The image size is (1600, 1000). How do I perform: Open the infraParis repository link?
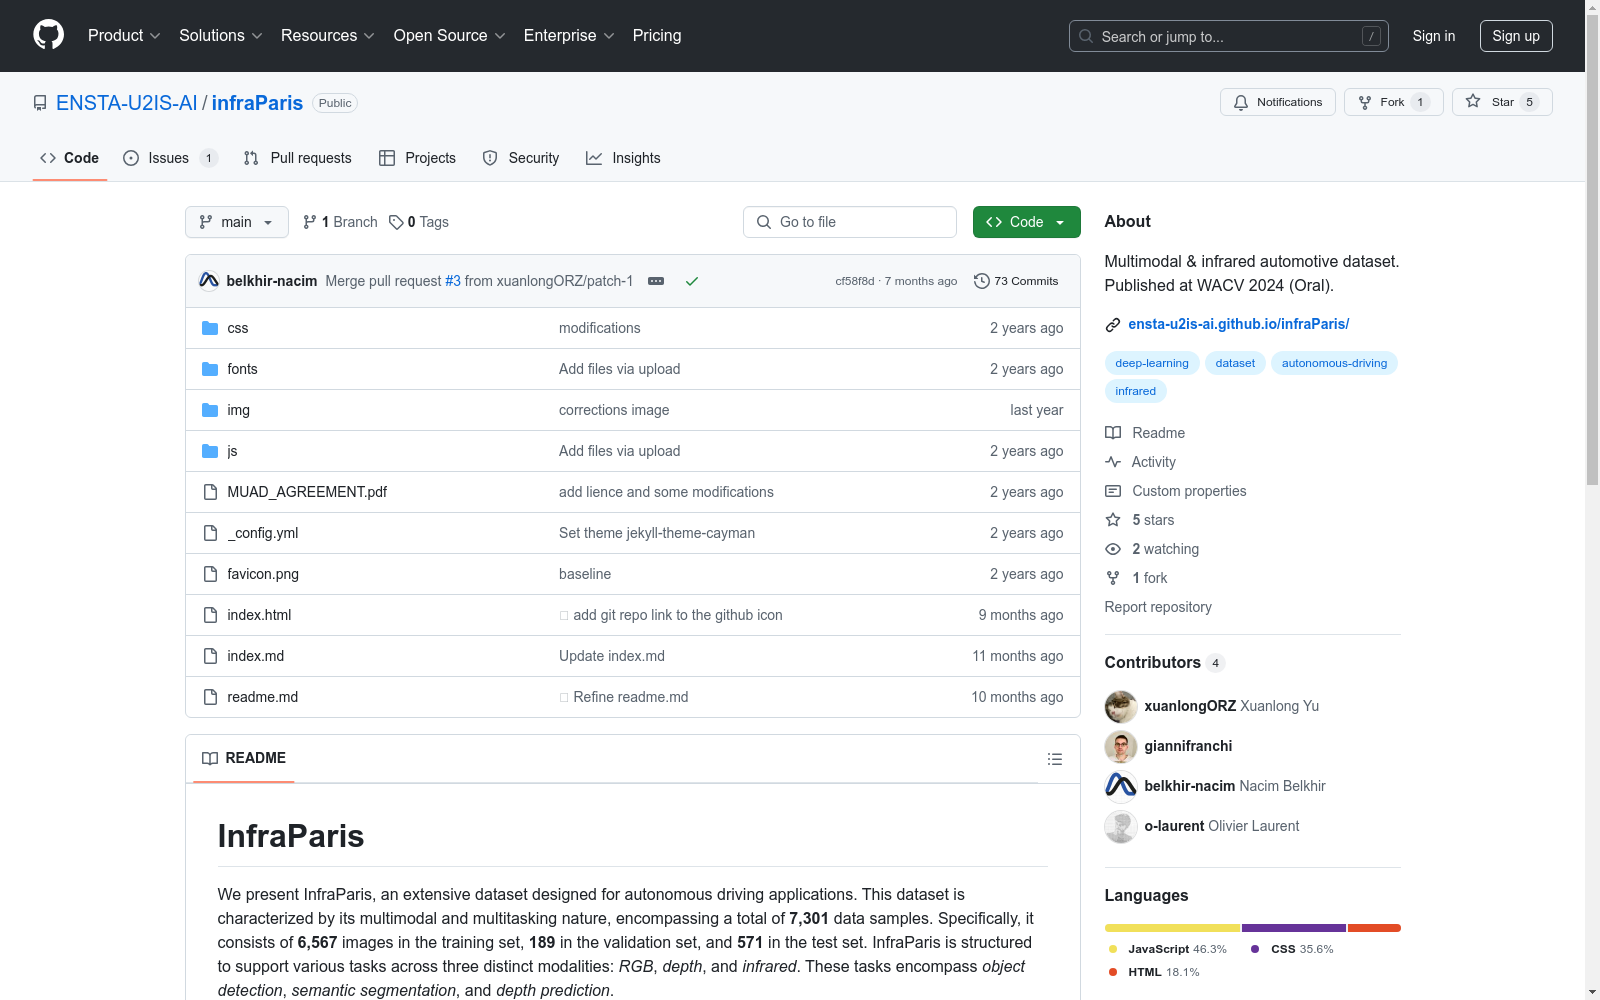pos(257,103)
